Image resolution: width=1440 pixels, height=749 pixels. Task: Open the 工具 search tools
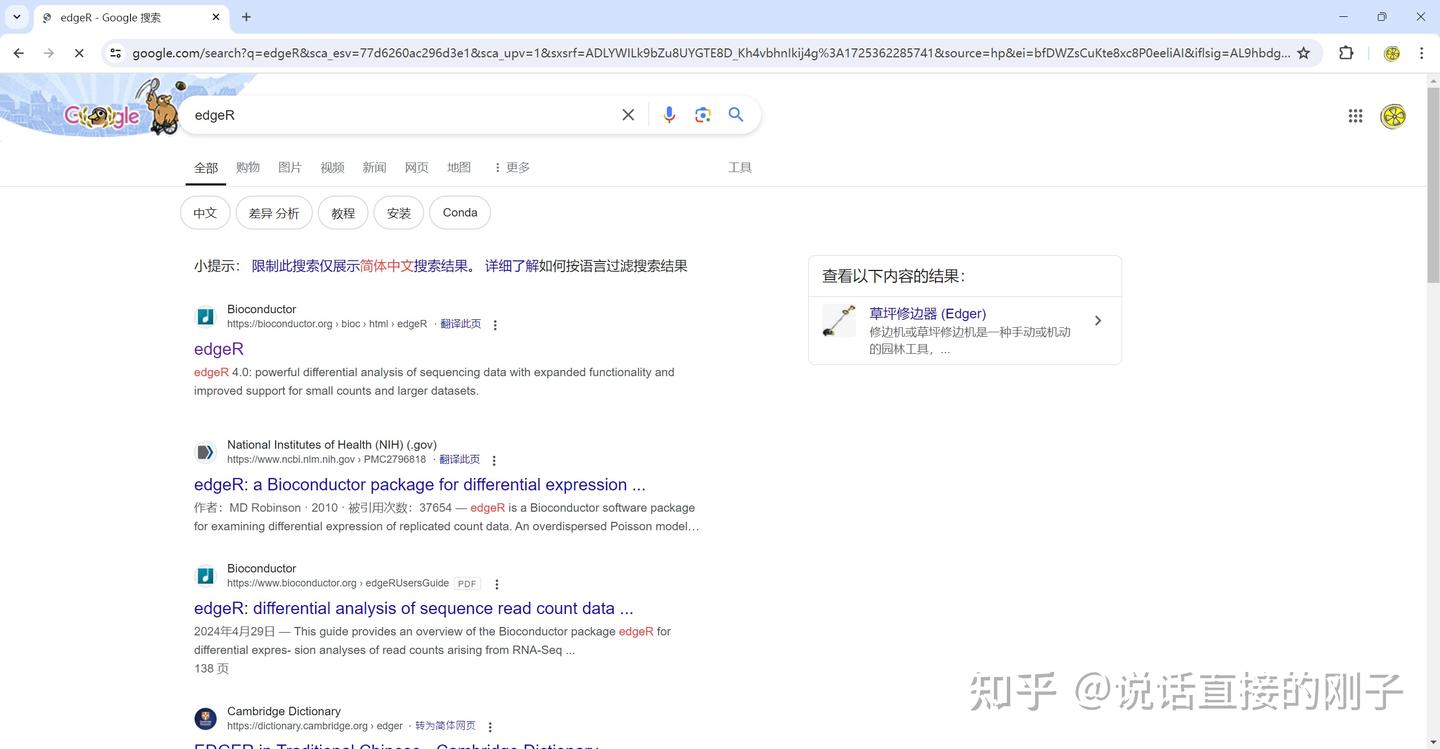coord(740,167)
